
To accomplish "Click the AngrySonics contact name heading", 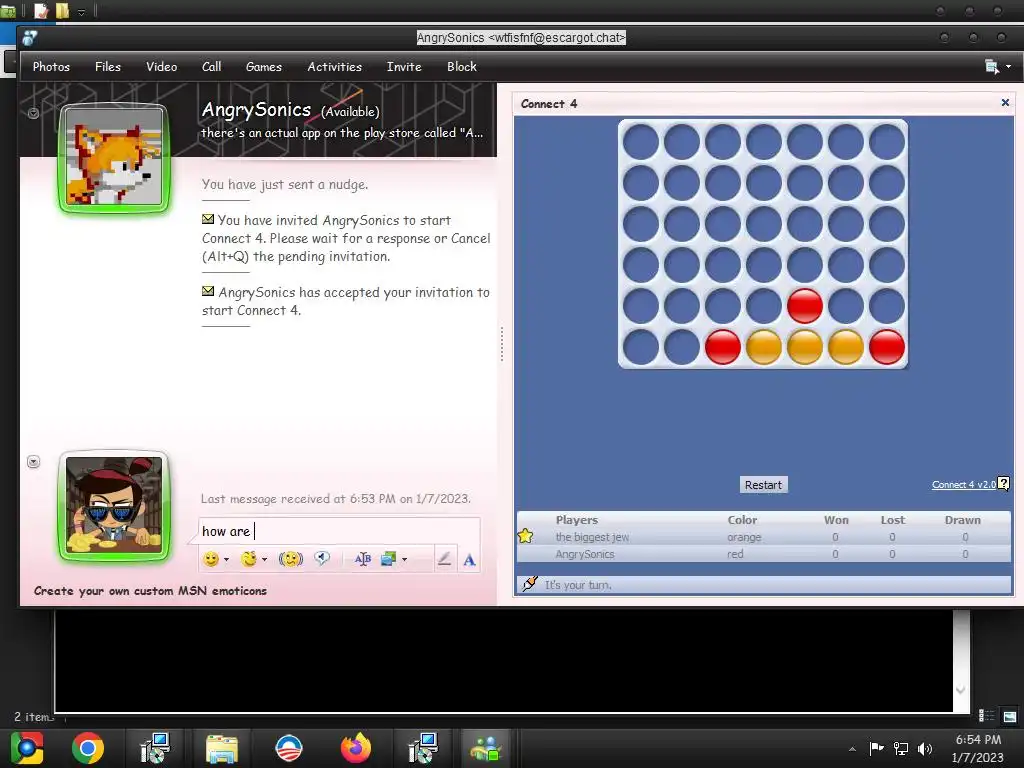I will [256, 110].
